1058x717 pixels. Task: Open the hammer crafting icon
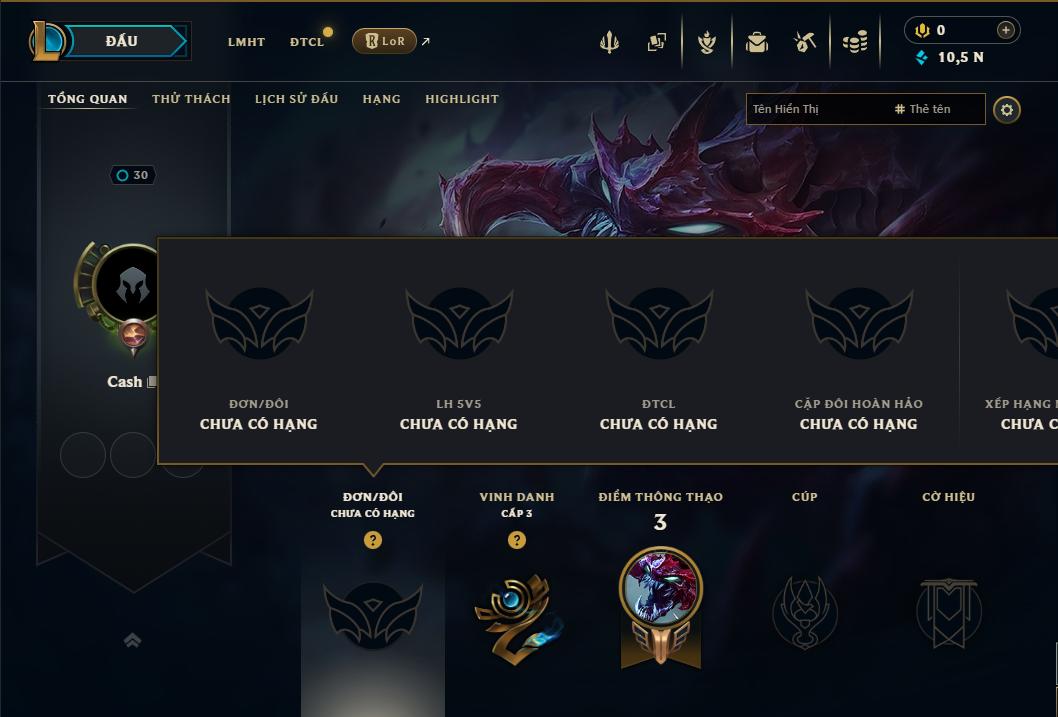(x=805, y=42)
